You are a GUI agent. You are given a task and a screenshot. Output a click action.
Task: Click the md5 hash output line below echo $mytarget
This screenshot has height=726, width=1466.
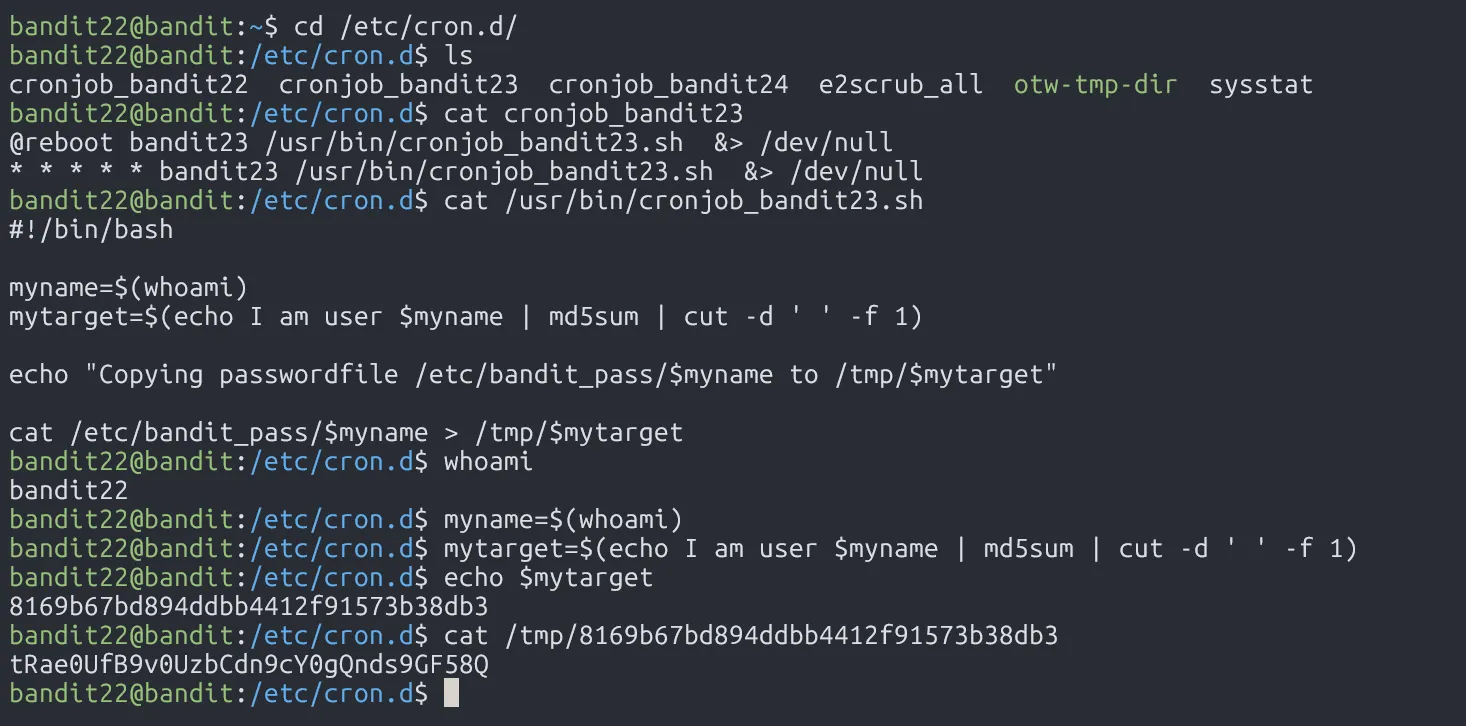(249, 606)
